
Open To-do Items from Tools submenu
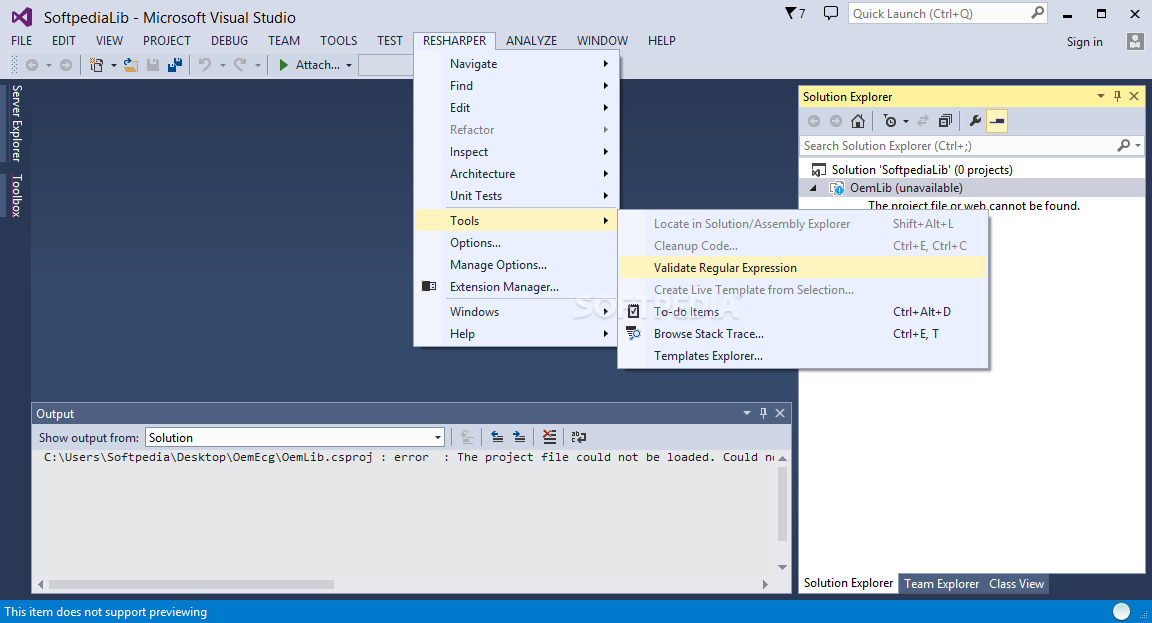tap(803, 312)
